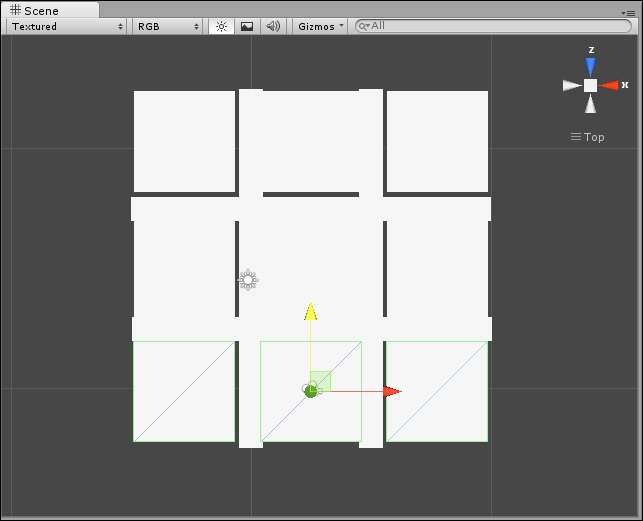Open the Textured draw mode dropdown
Screen dimensions: 643x521
point(67,27)
